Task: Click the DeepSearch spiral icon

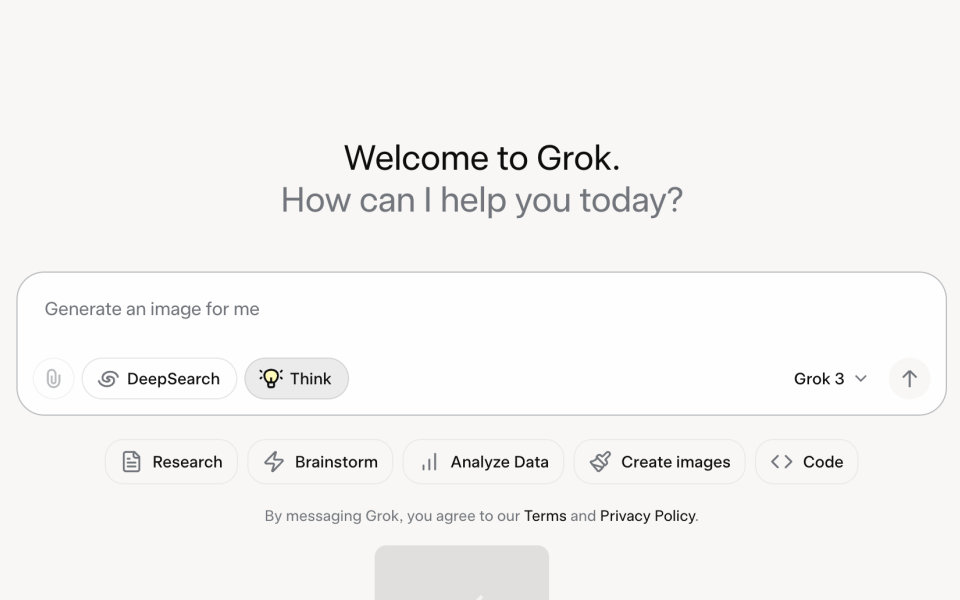Action: (108, 379)
